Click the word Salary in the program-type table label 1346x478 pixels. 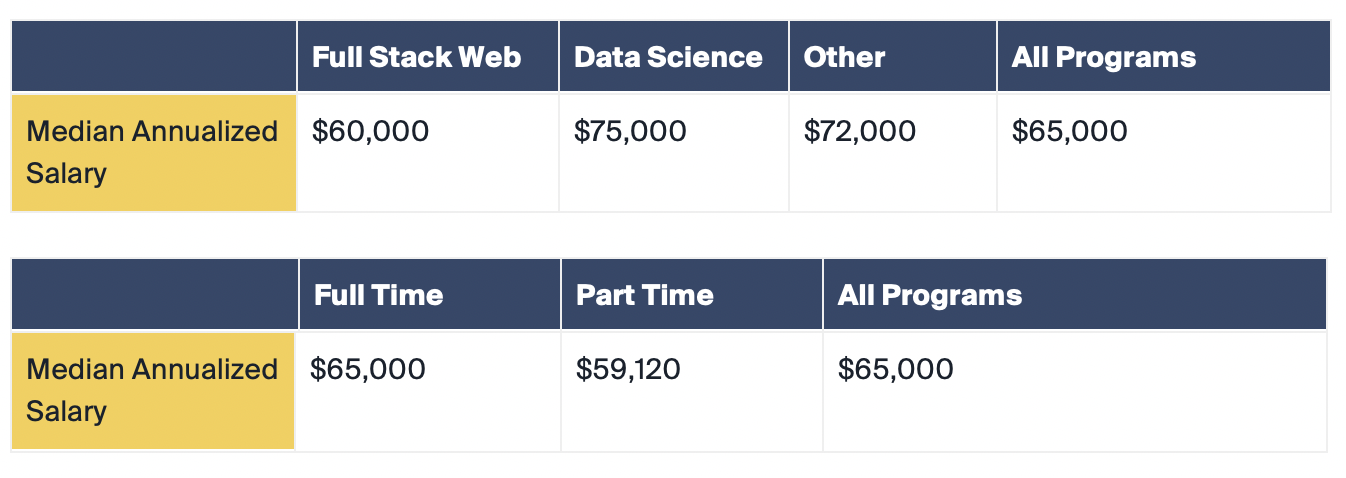[66, 173]
